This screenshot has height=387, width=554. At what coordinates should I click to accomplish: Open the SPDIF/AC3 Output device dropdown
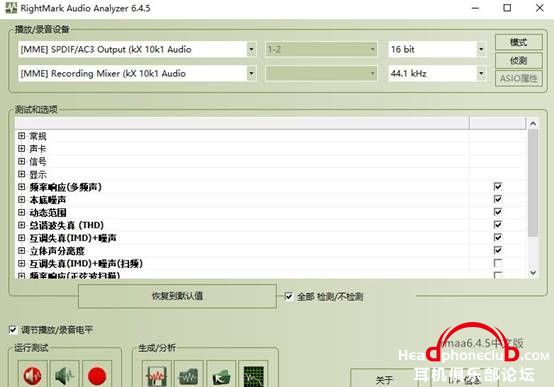pyautogui.click(x=251, y=49)
